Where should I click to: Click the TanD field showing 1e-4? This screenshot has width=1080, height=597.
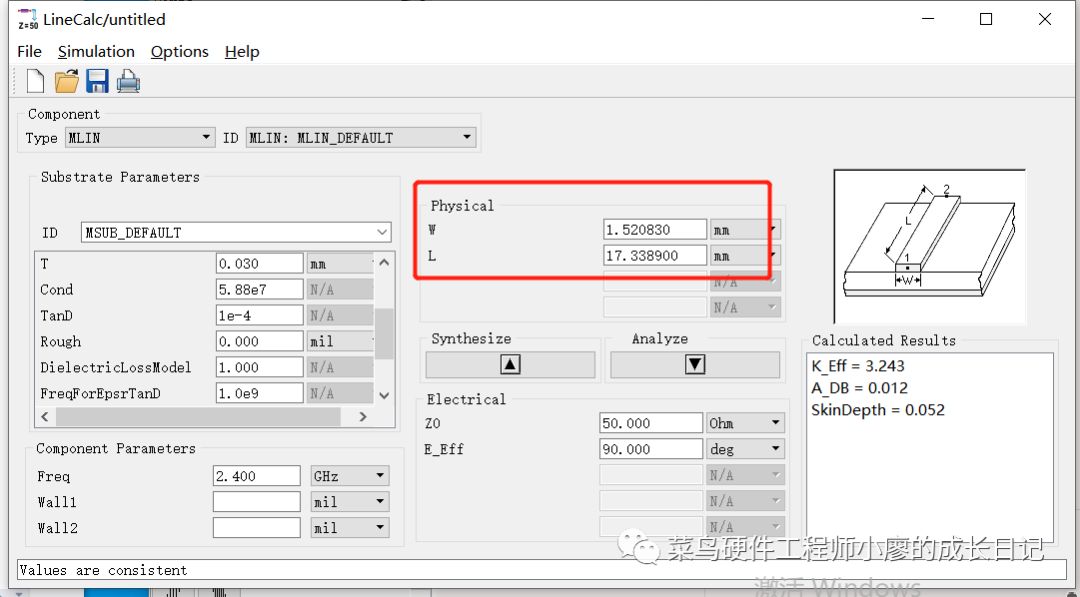pos(260,315)
